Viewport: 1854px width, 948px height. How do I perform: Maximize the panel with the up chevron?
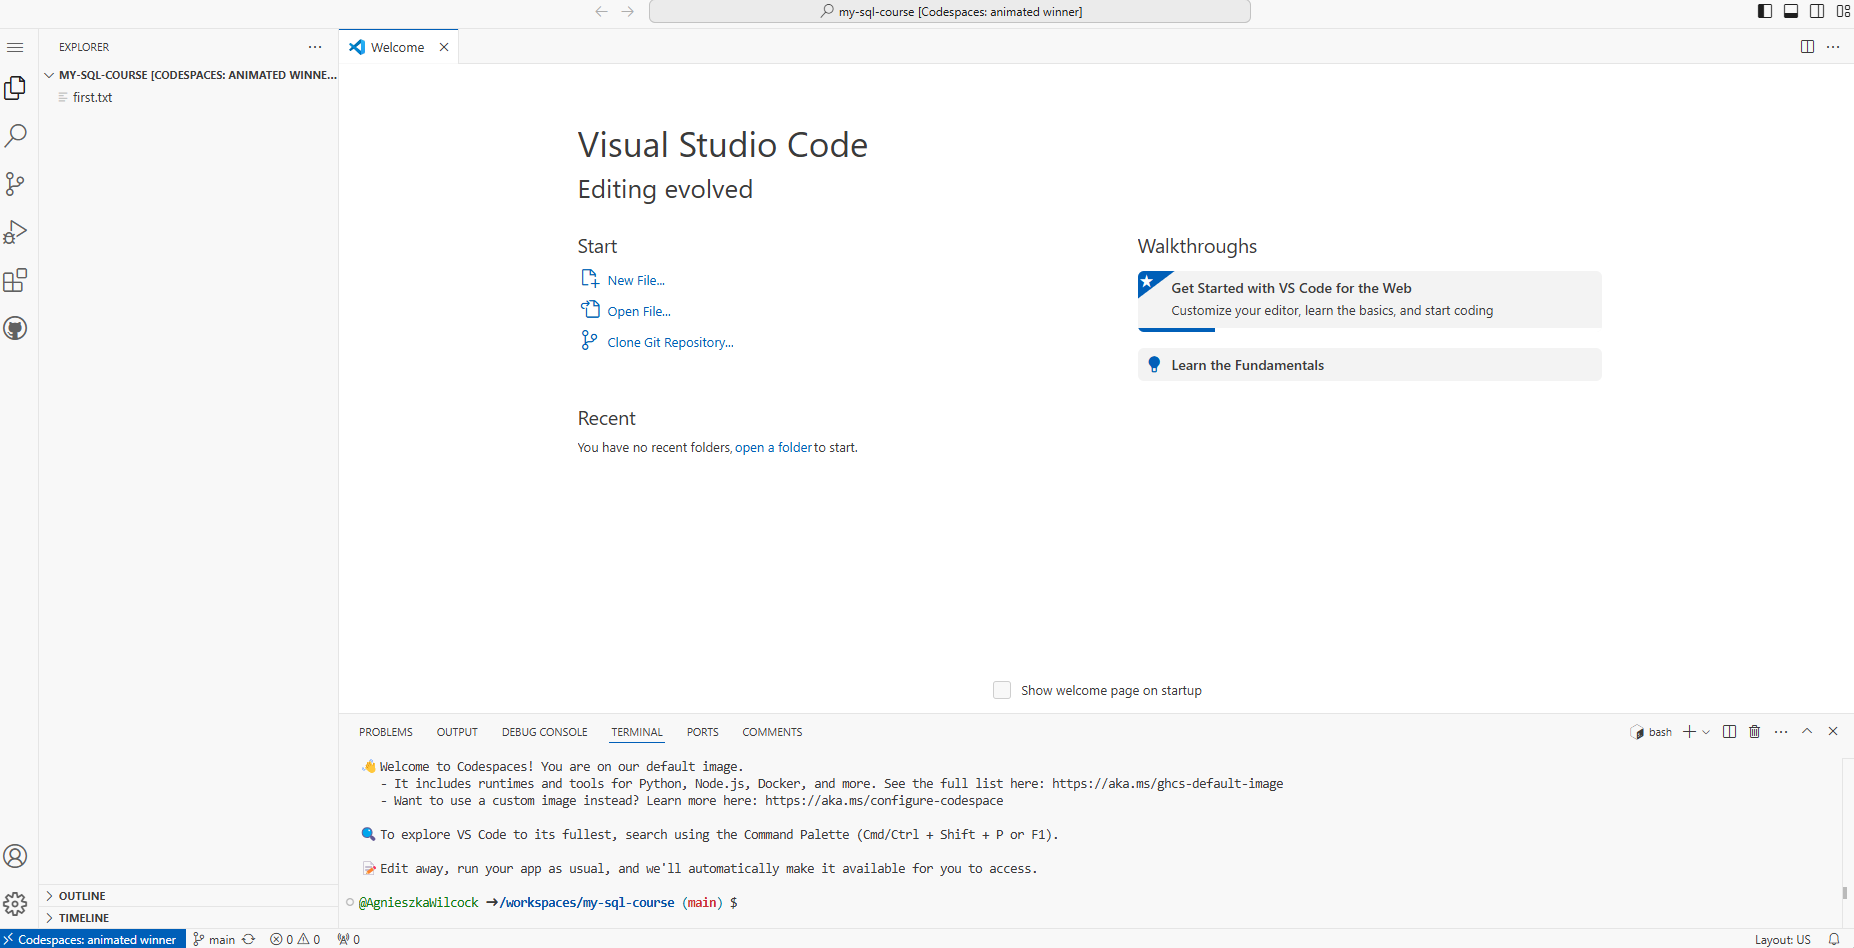(1807, 731)
